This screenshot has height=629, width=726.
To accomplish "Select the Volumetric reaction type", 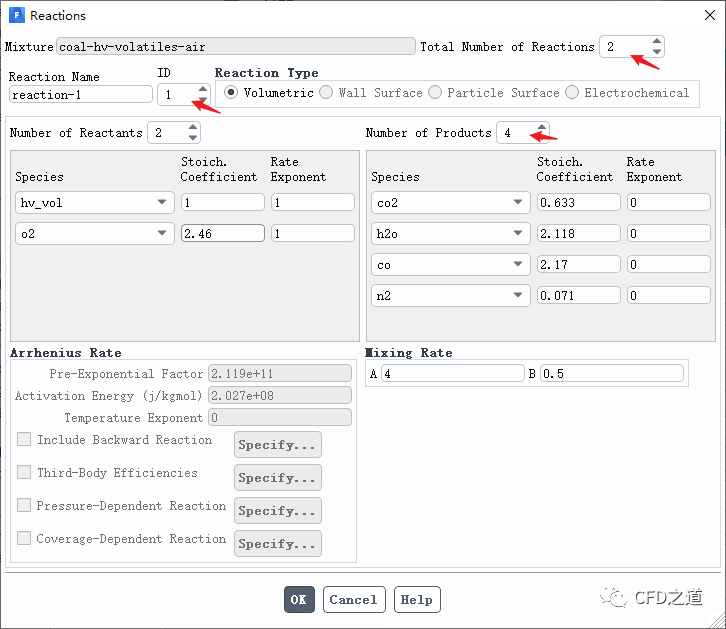I will coord(232,93).
